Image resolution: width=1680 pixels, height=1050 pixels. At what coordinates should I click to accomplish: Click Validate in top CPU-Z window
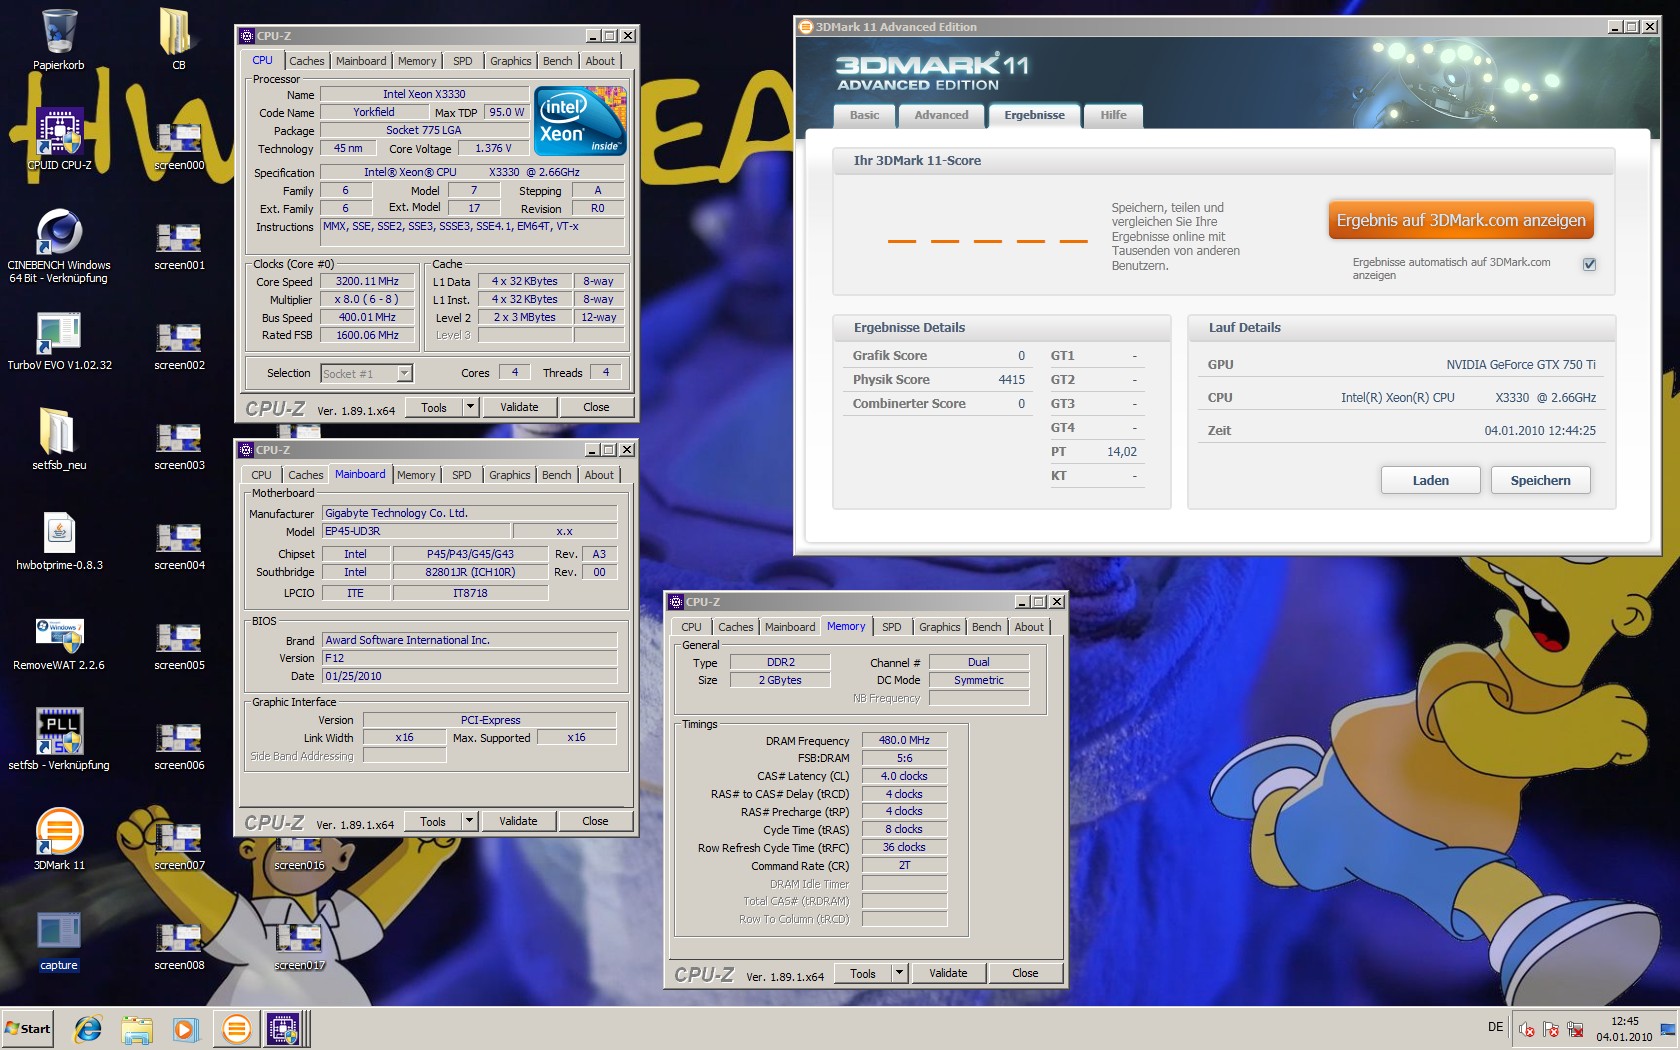519,407
